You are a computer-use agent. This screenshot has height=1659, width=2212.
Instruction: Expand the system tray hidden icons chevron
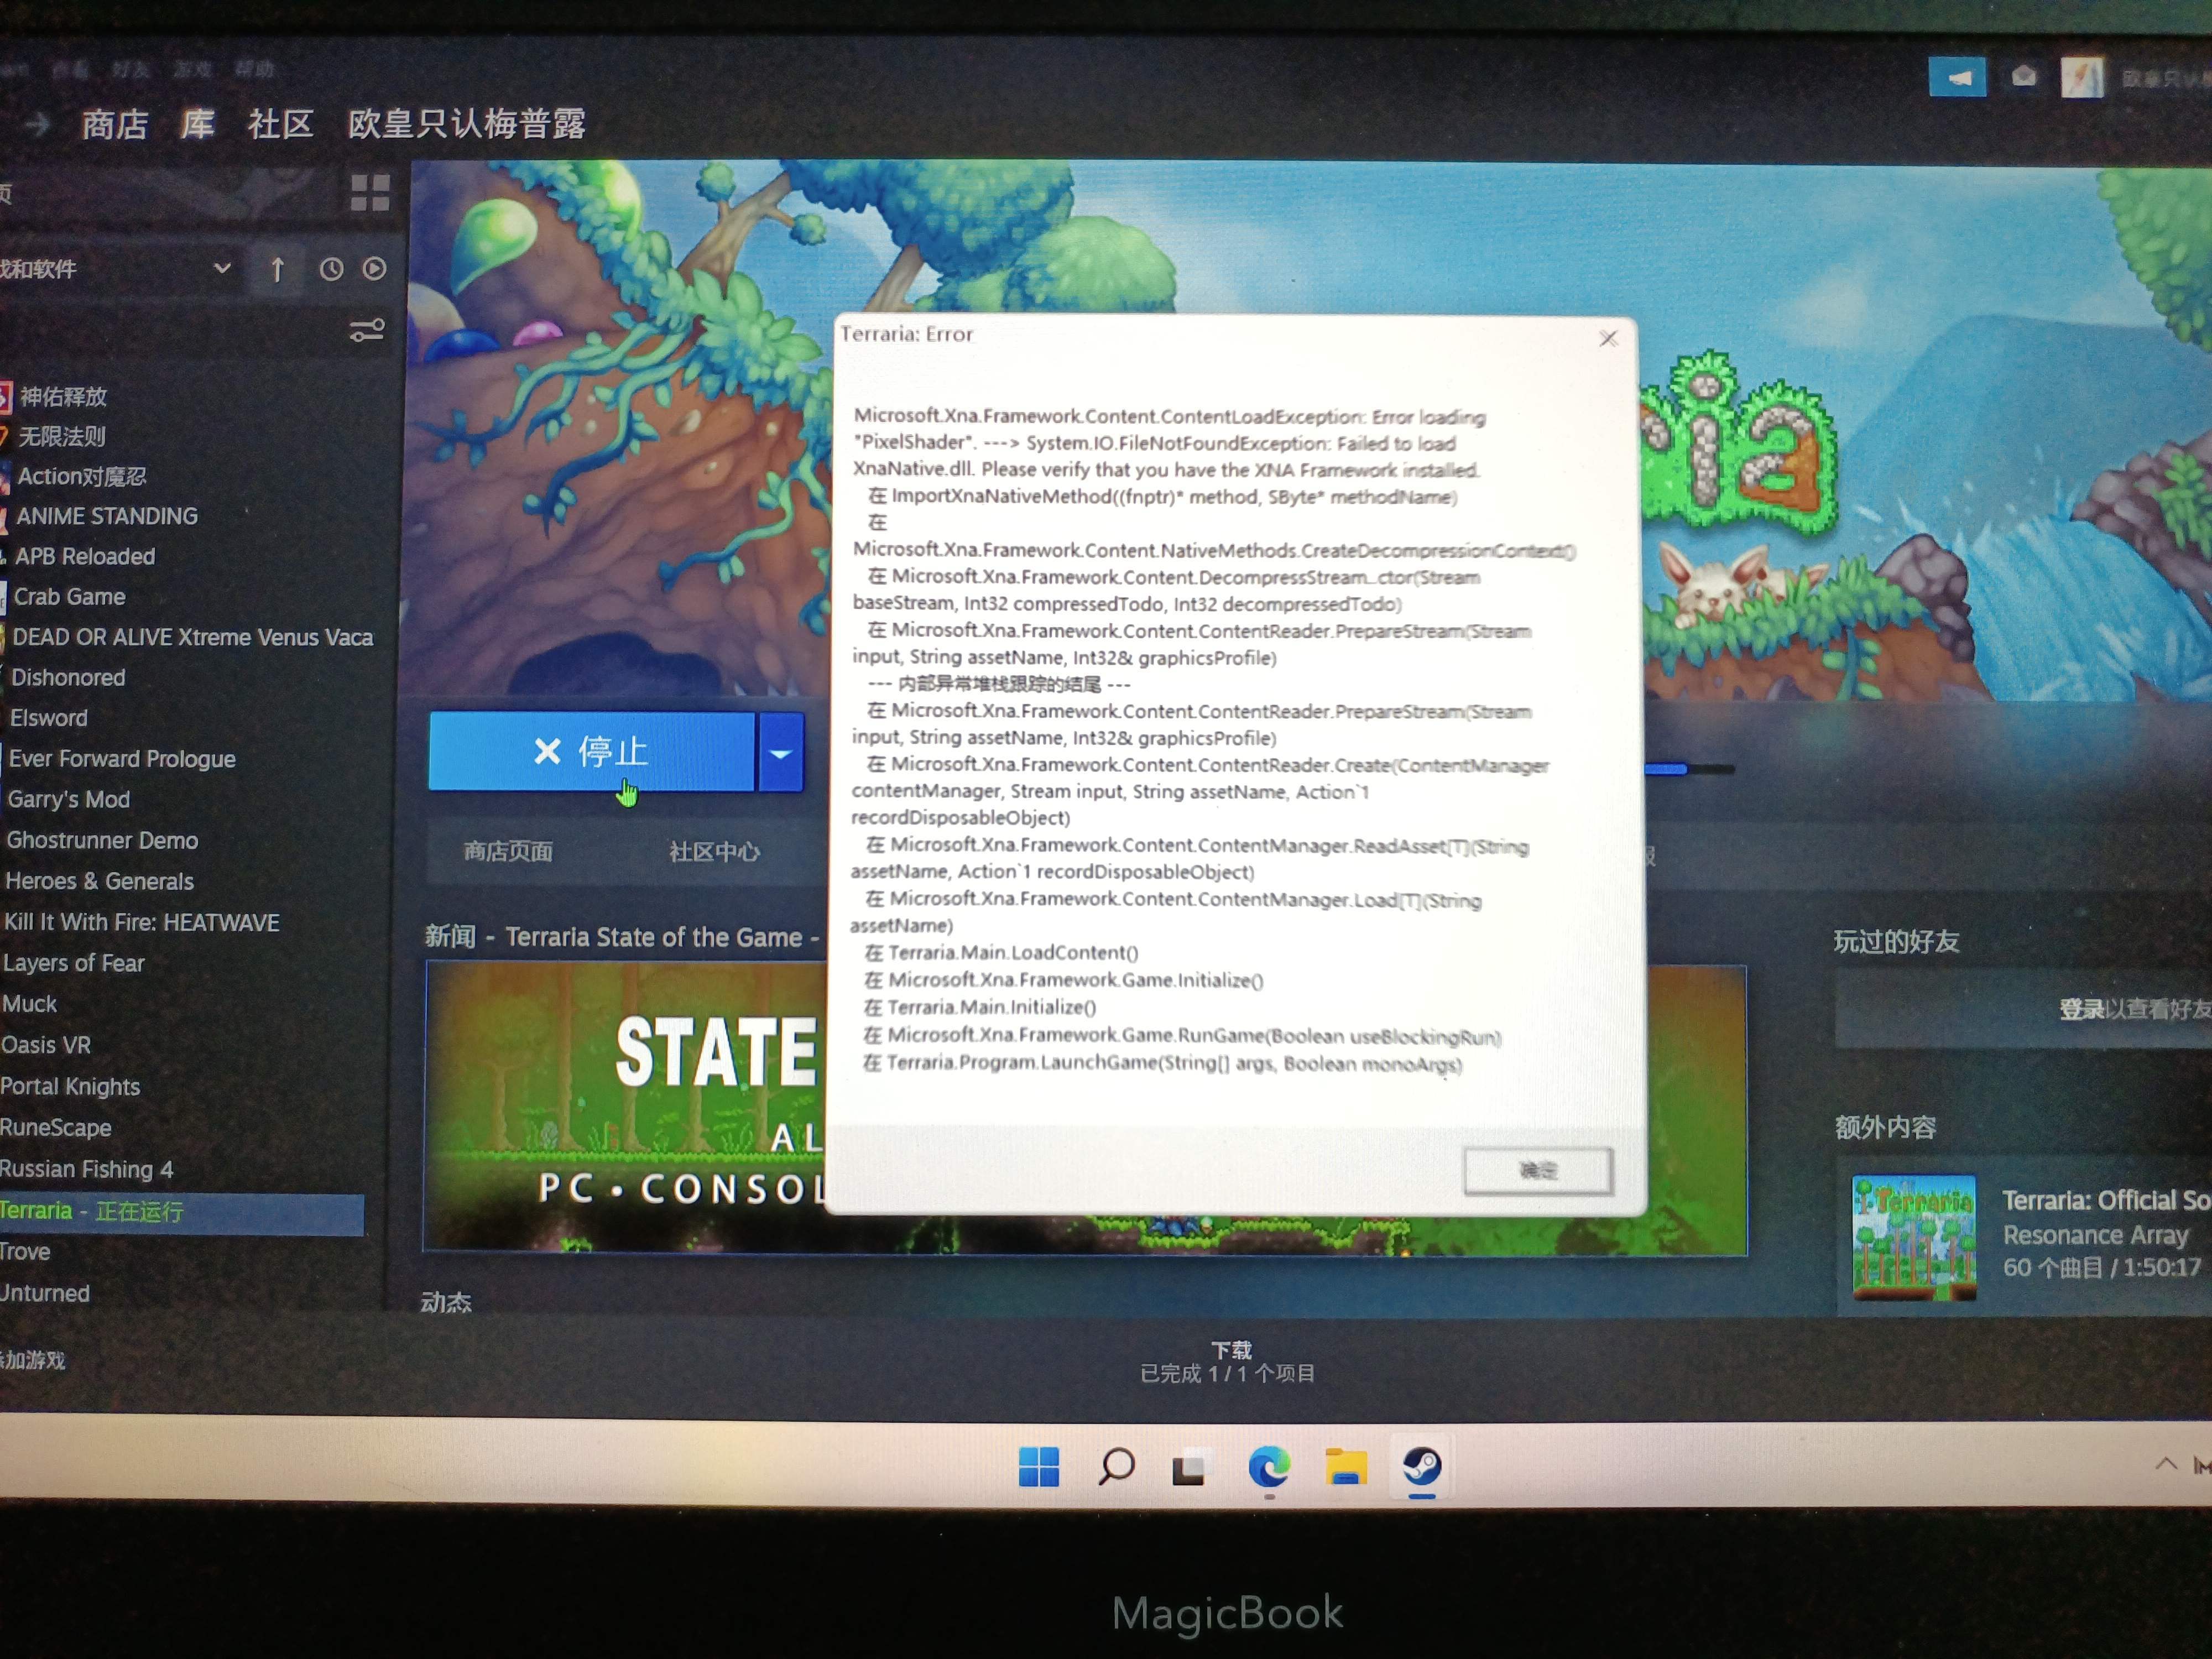(x=2165, y=1465)
